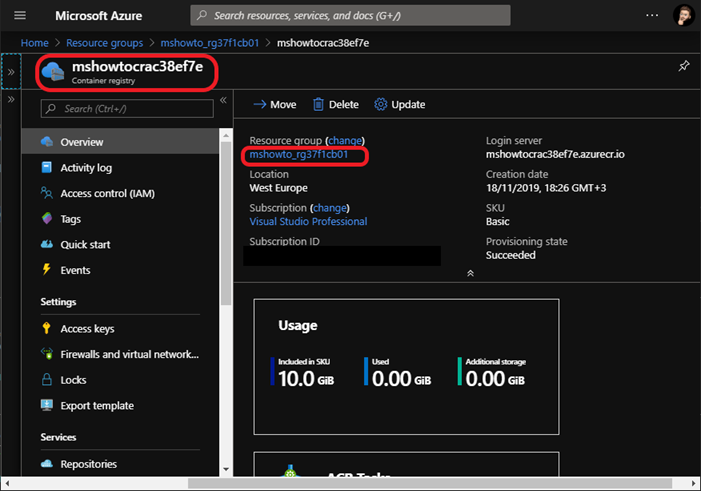Viewport: 701px width, 491px height.
Task: Click the Succeeded provisioning state
Action: (511, 255)
